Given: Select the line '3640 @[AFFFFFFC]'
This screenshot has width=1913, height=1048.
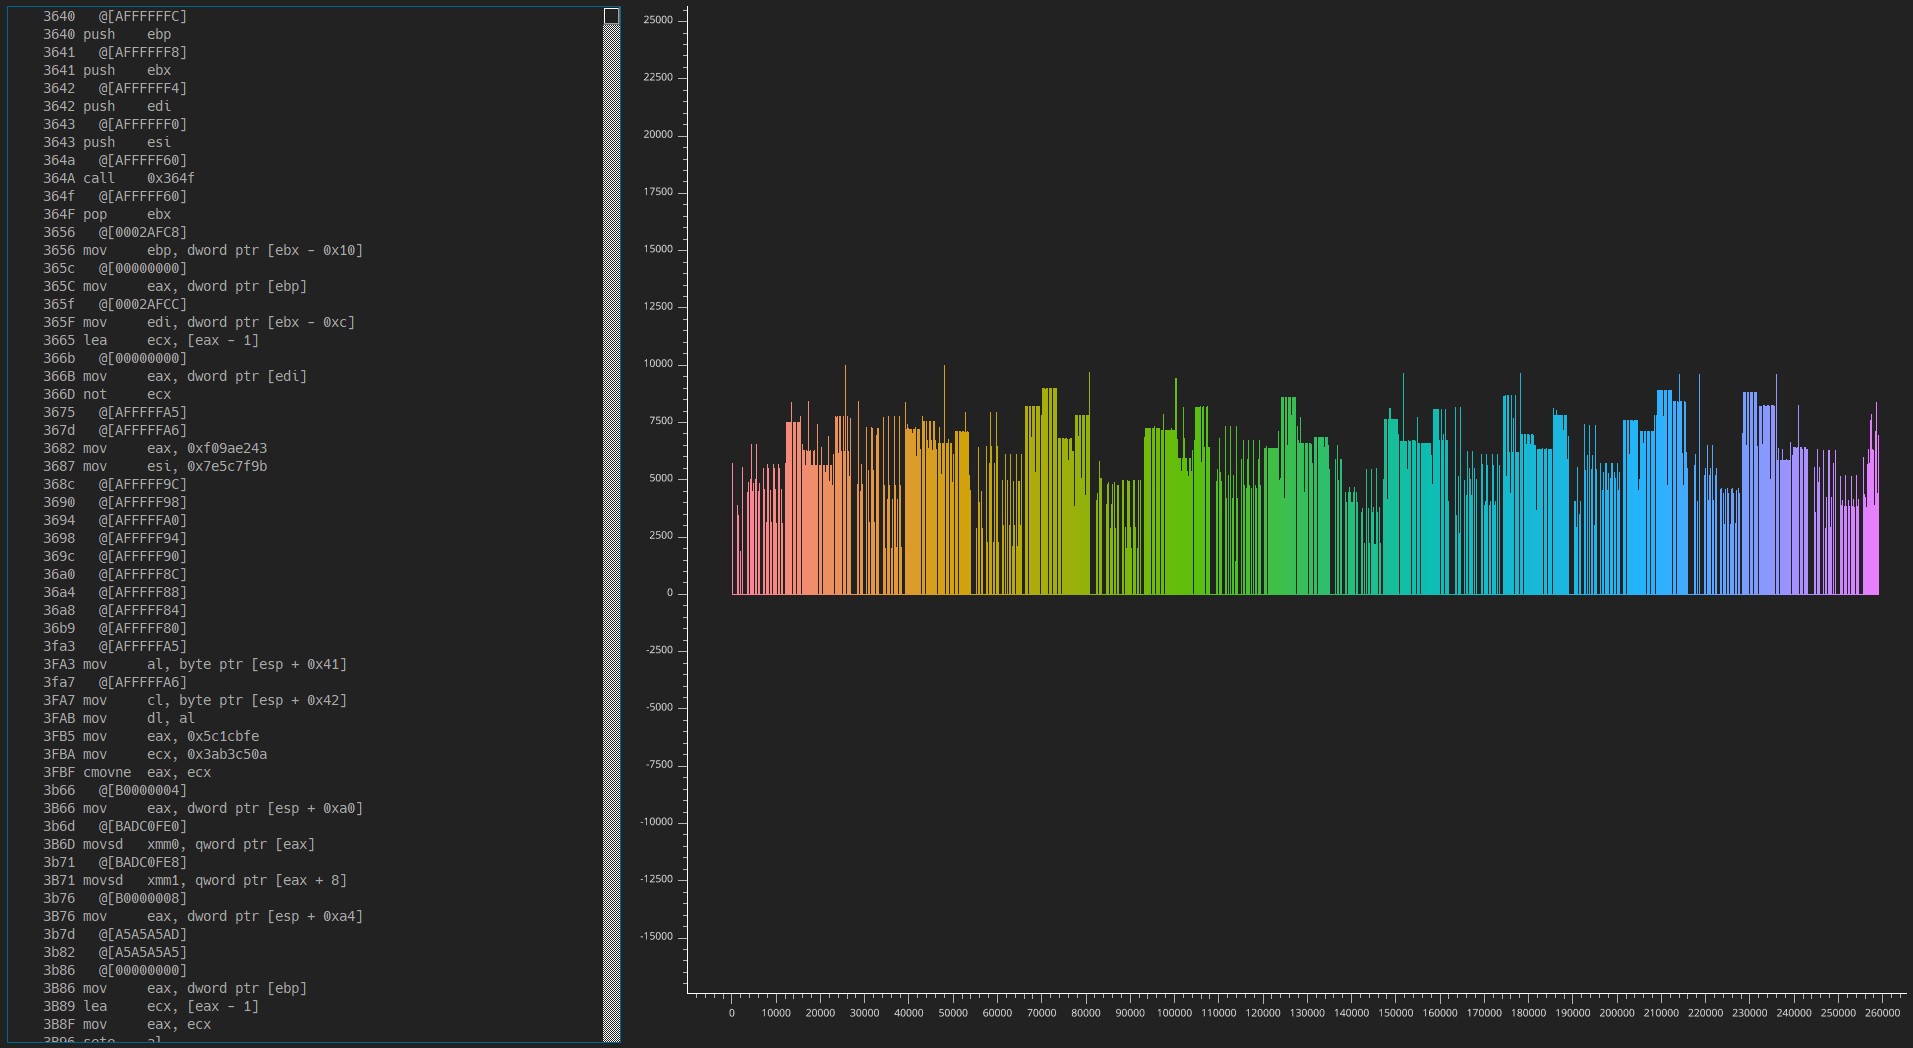Looking at the screenshot, I should coord(305,16).
